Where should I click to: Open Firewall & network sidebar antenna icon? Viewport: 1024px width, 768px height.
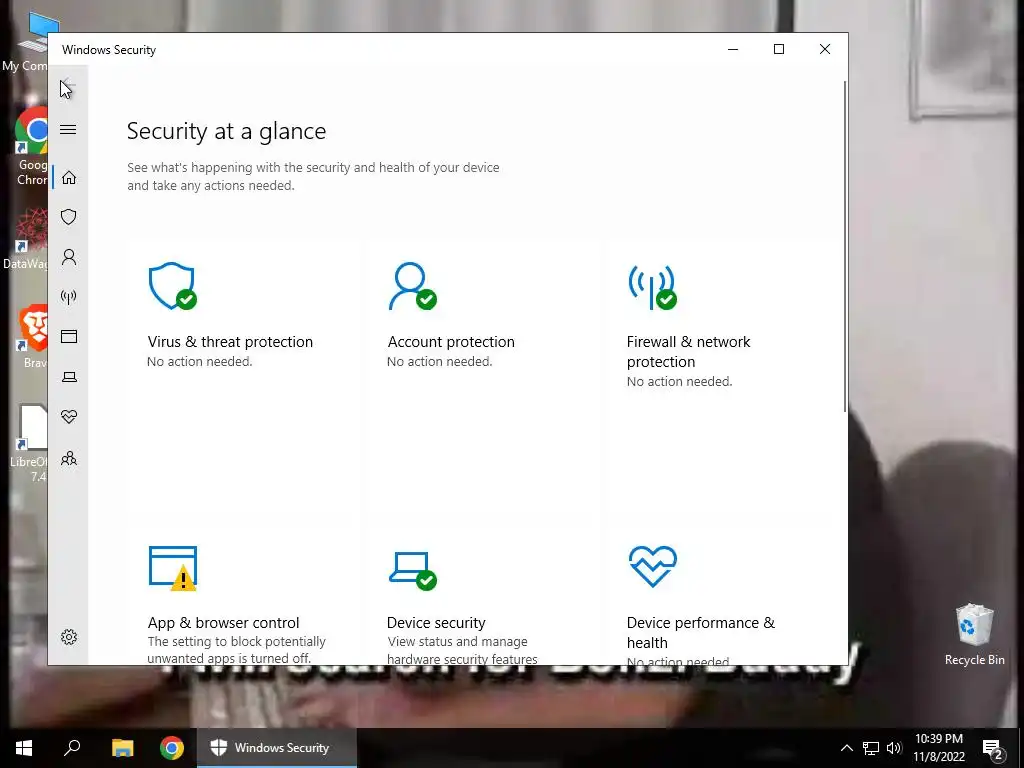[x=69, y=297]
